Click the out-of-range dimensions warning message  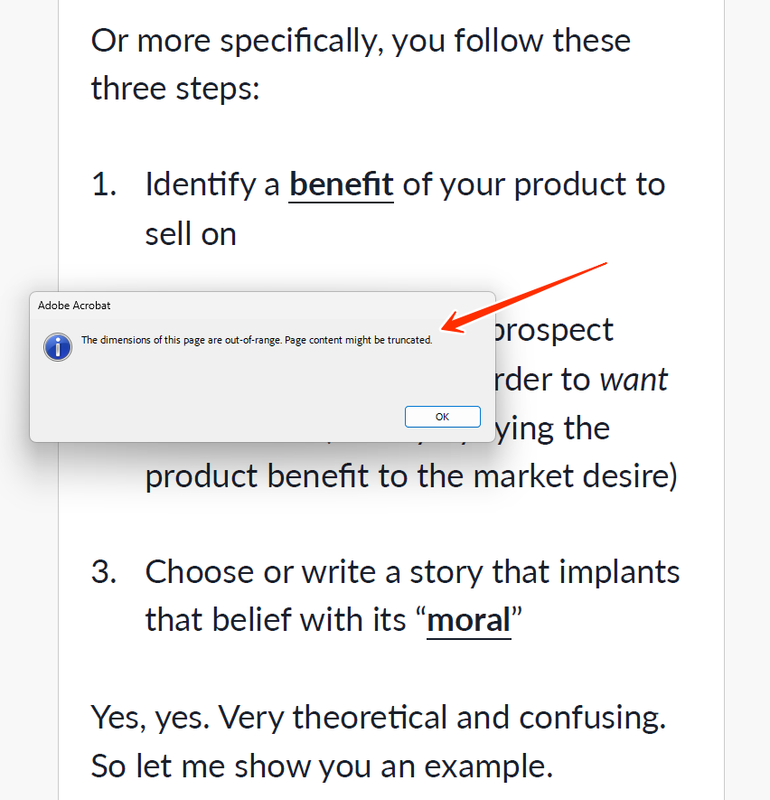point(257,340)
